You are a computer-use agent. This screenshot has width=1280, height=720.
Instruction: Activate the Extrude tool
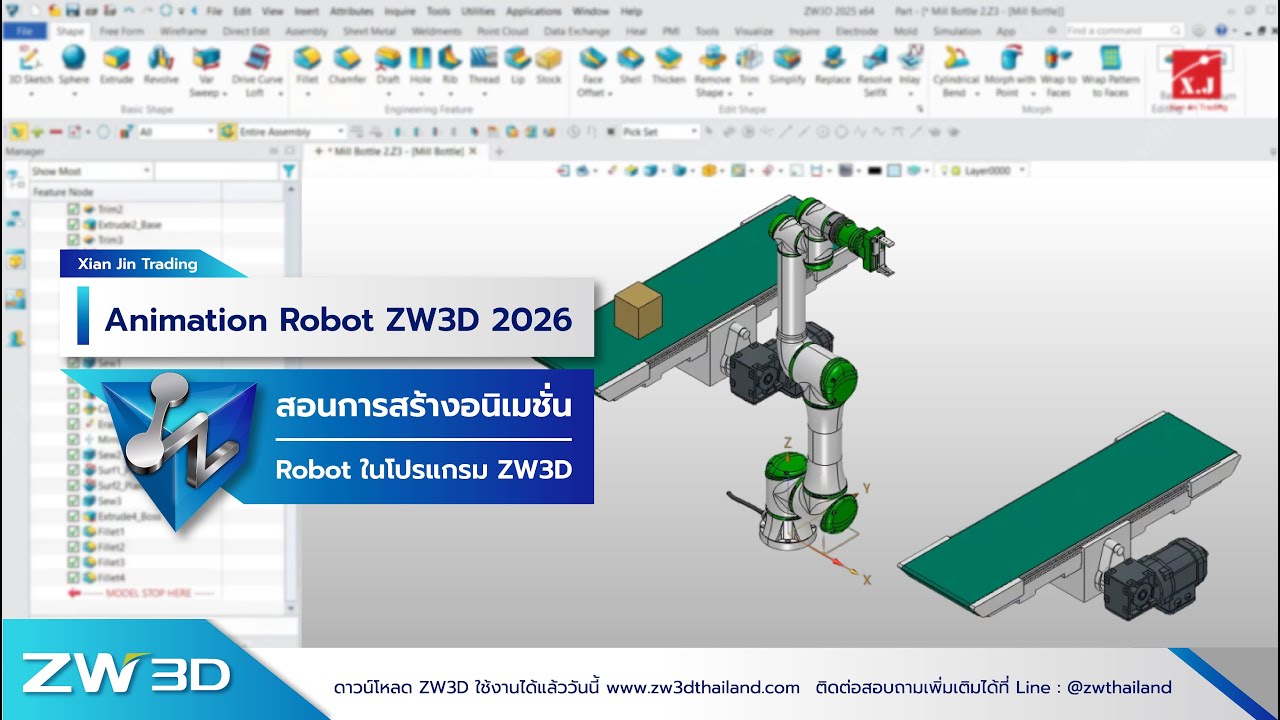[x=117, y=66]
